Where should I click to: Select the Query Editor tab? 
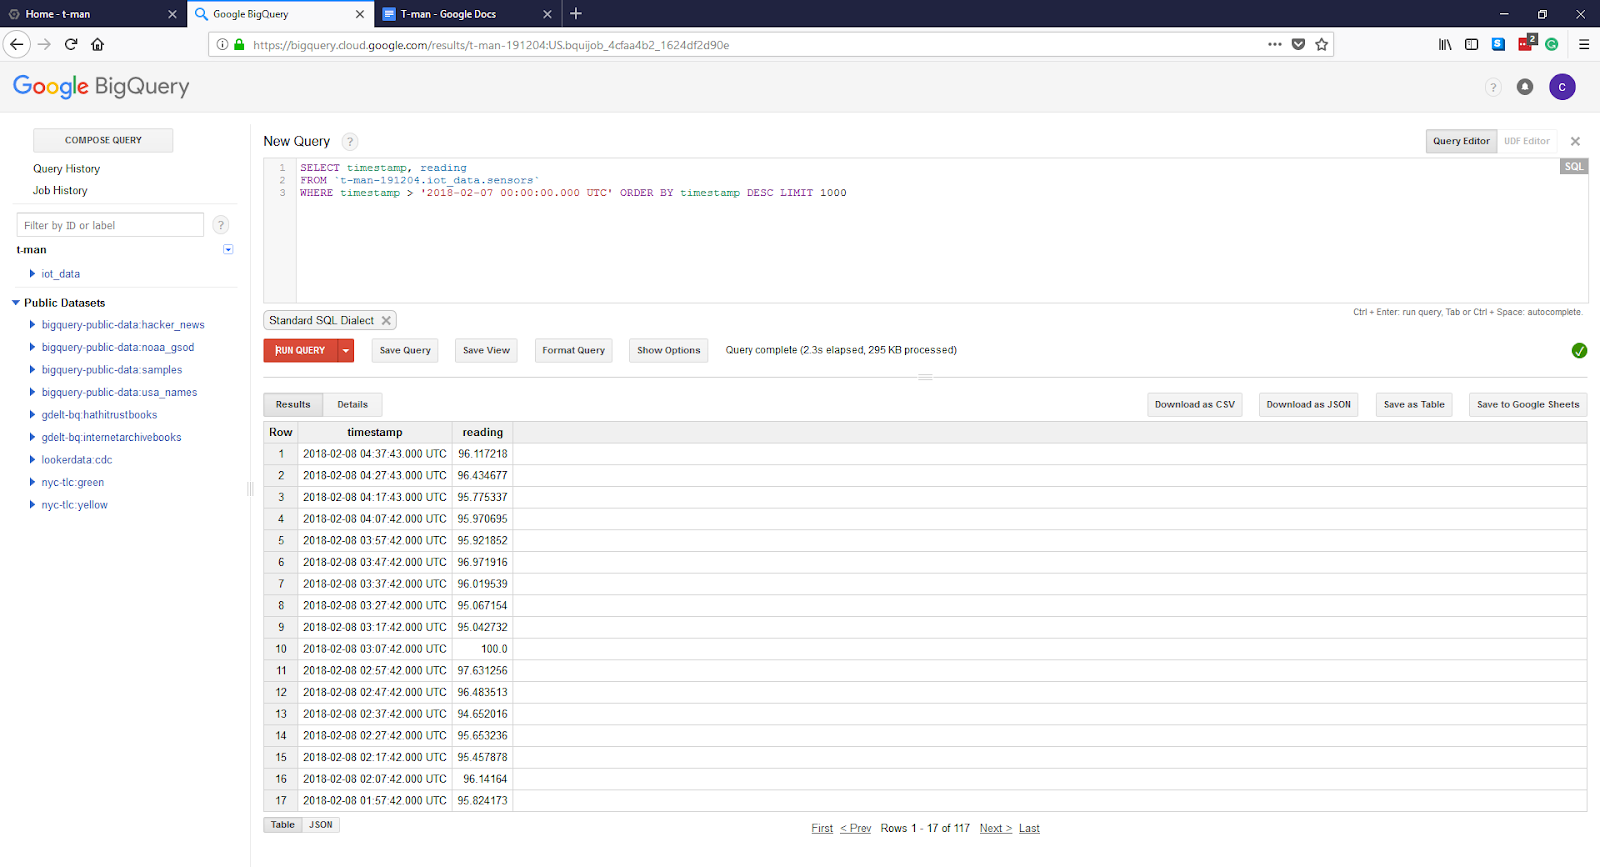(1461, 141)
